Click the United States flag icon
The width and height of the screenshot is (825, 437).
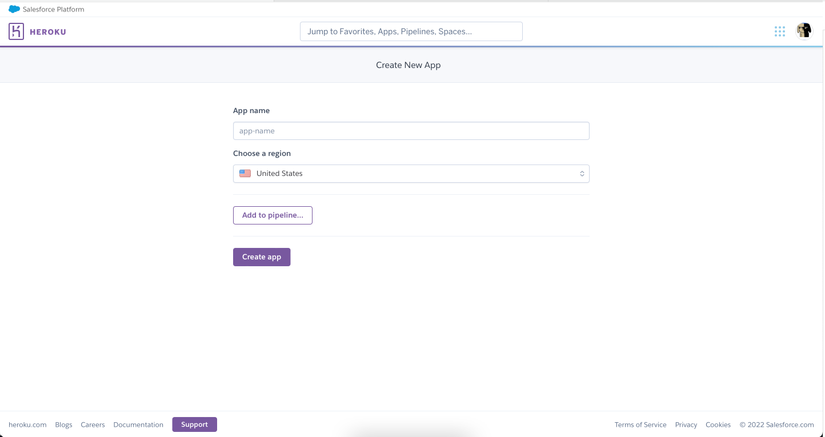245,174
